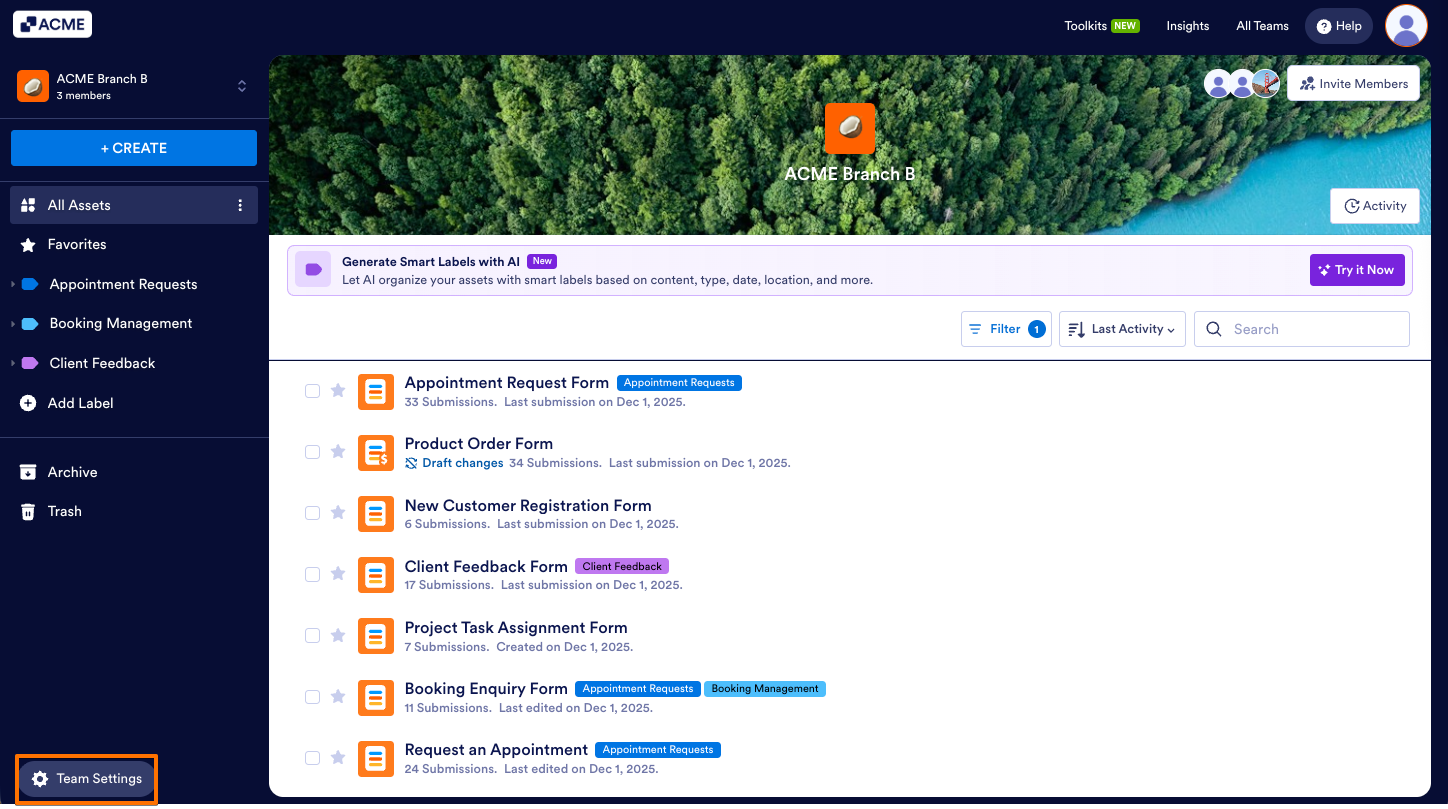Click the purple smart label icon in AI banner

tap(313, 269)
